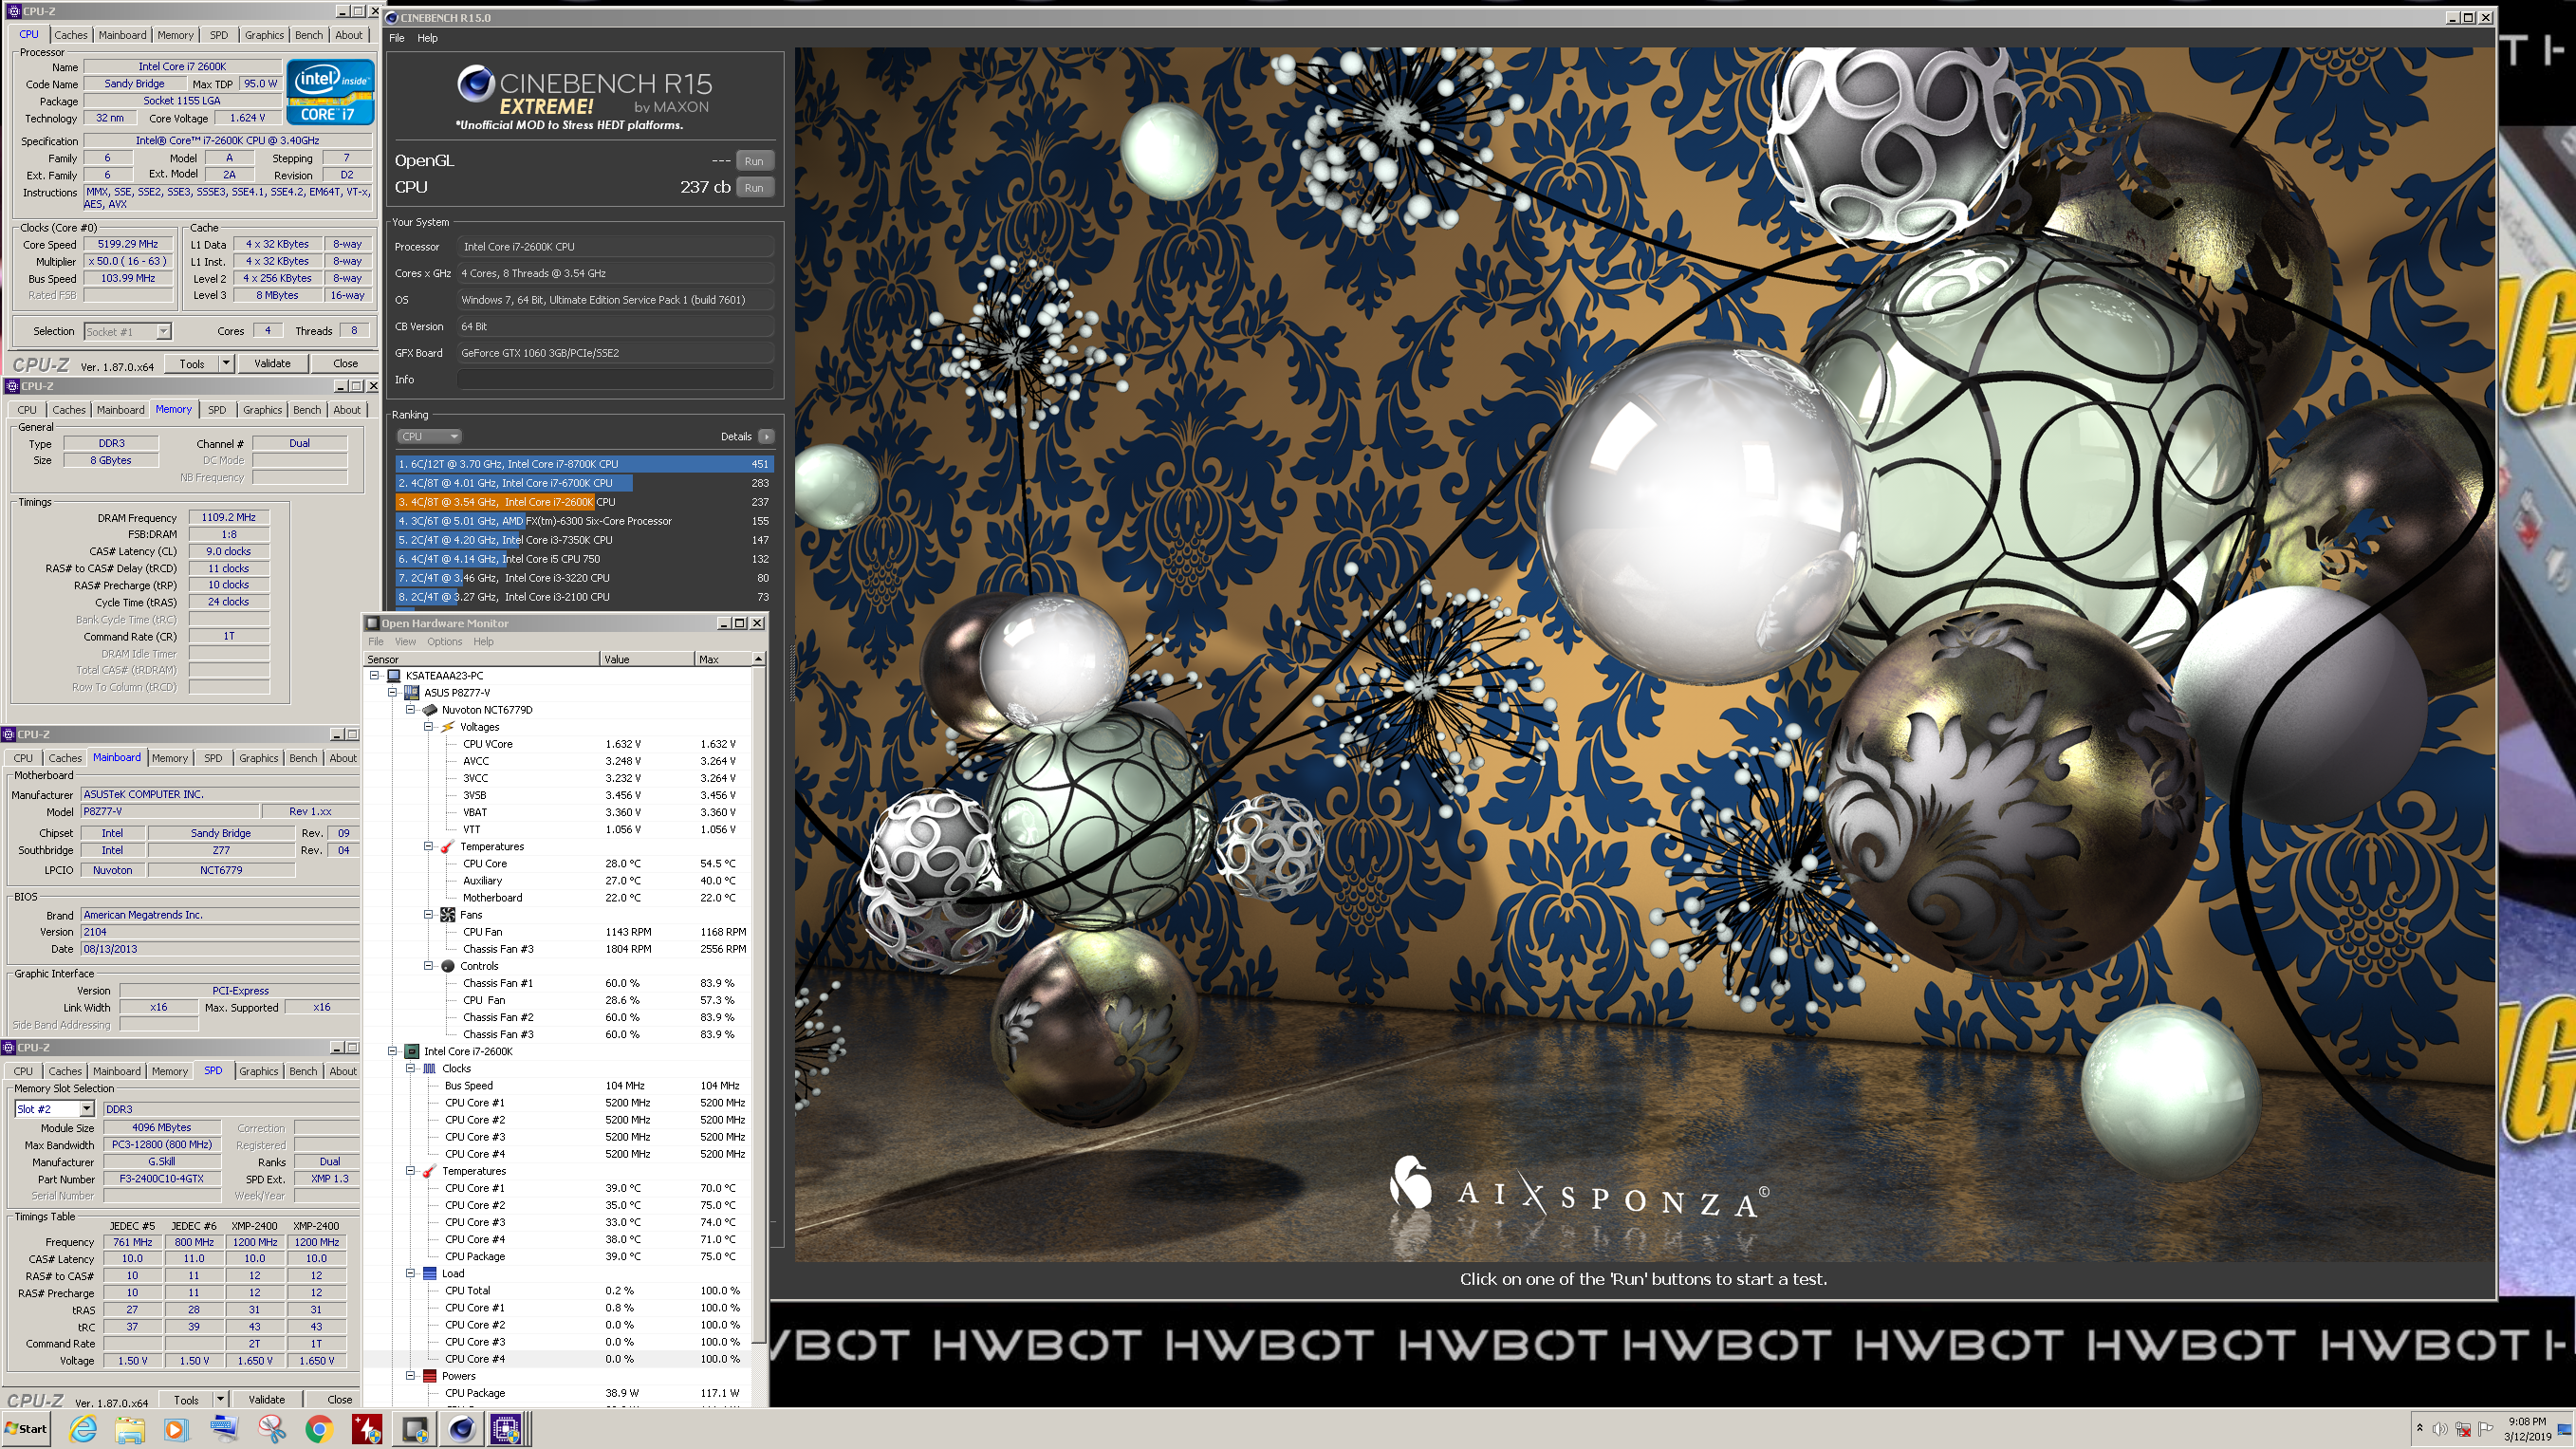Switch to the Bench tab in top CPU-Z window
The image size is (2576, 1449).
click(x=309, y=35)
